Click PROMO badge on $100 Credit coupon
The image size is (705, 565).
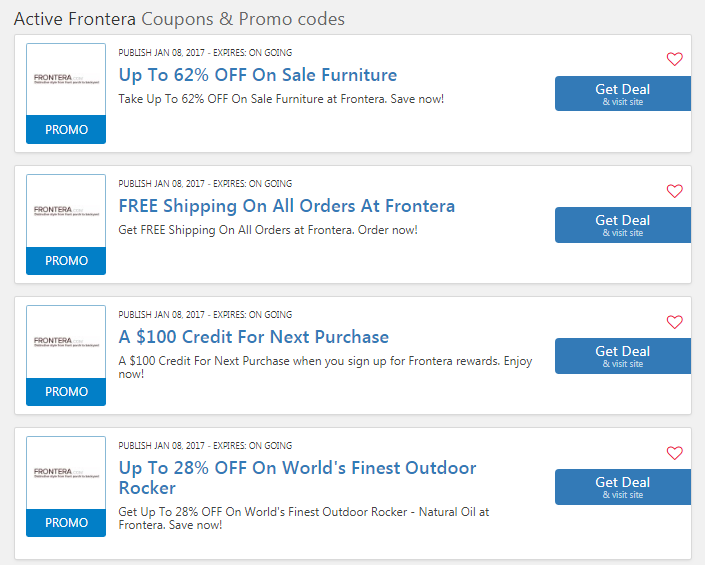(66, 391)
